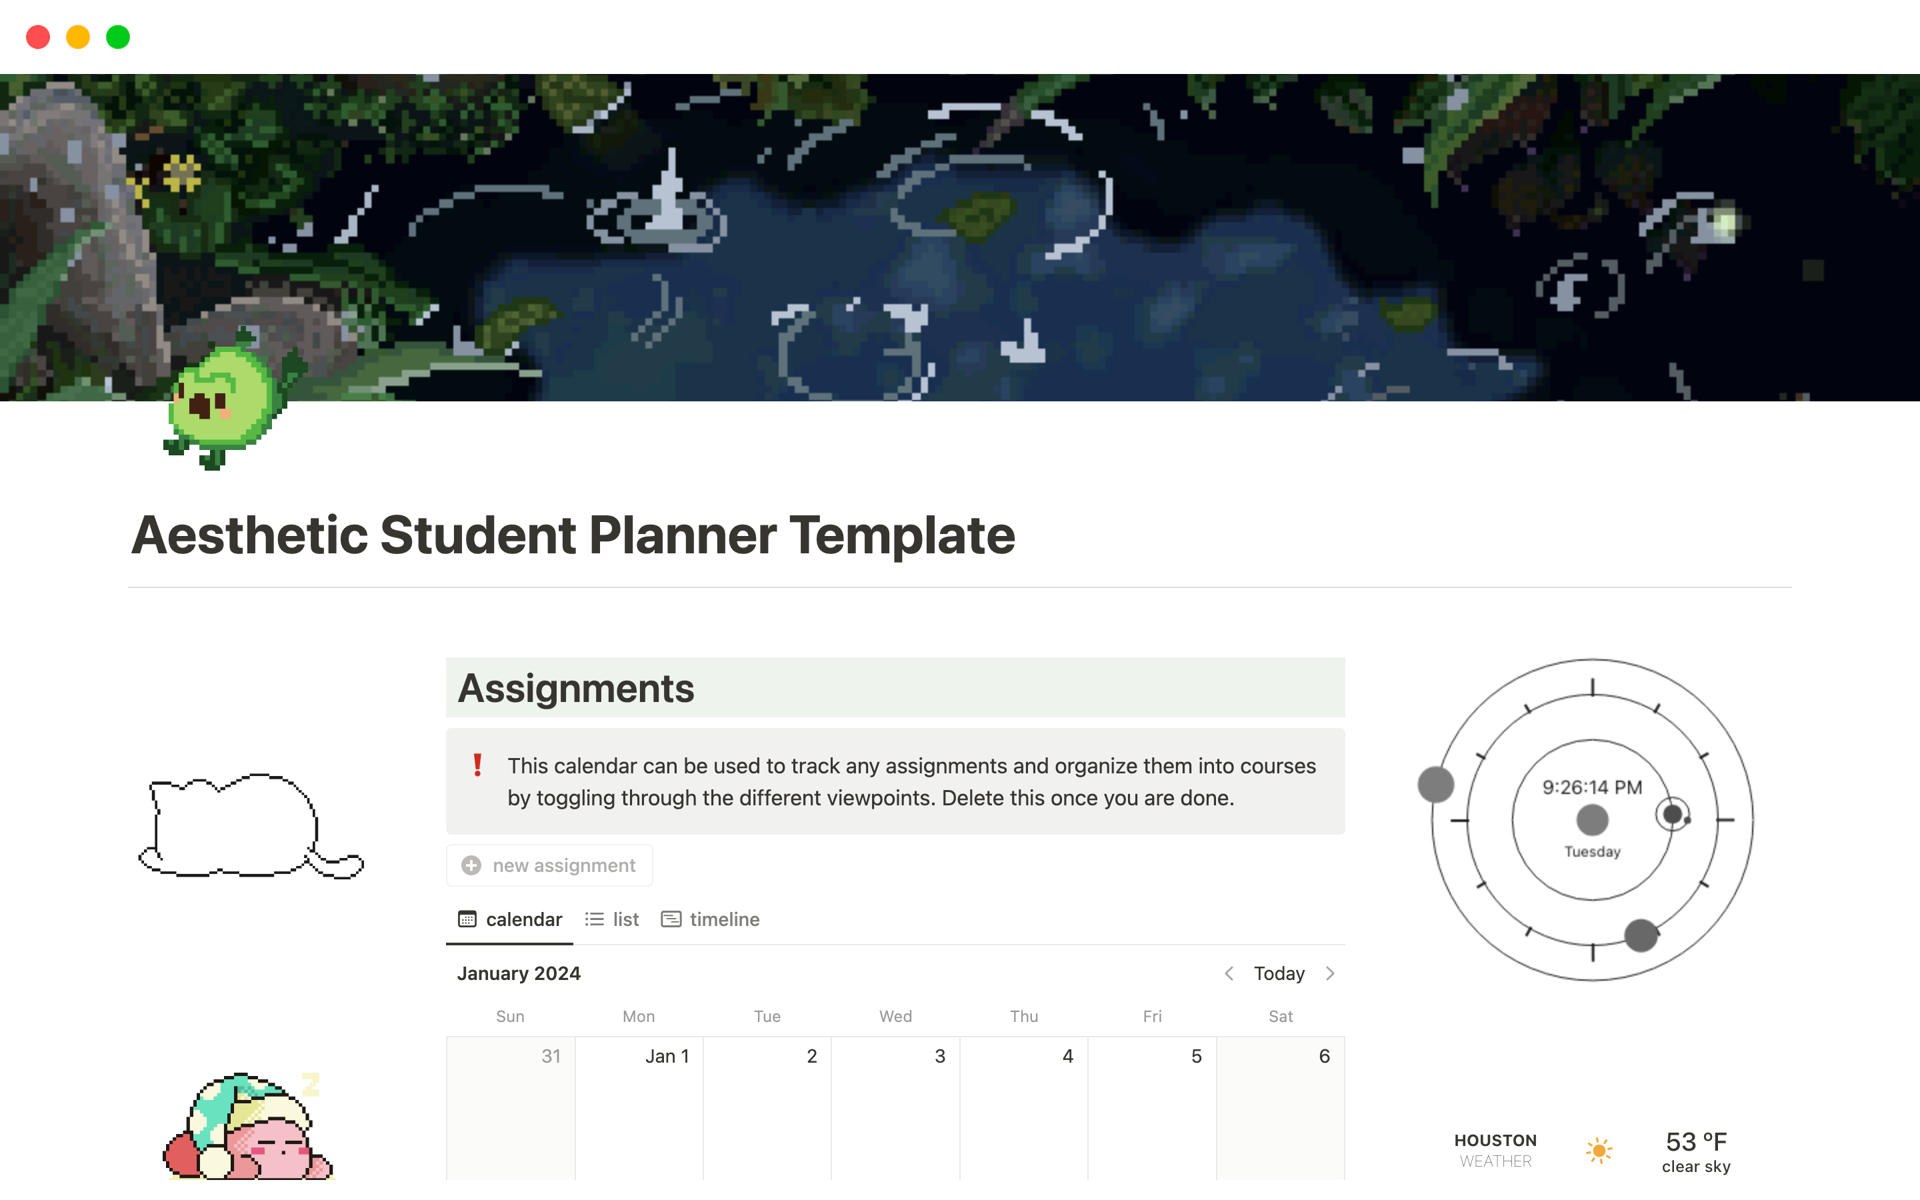Click the red exclamation icon in the callout
Screen dimensions: 1920x1200
[x=478, y=767]
